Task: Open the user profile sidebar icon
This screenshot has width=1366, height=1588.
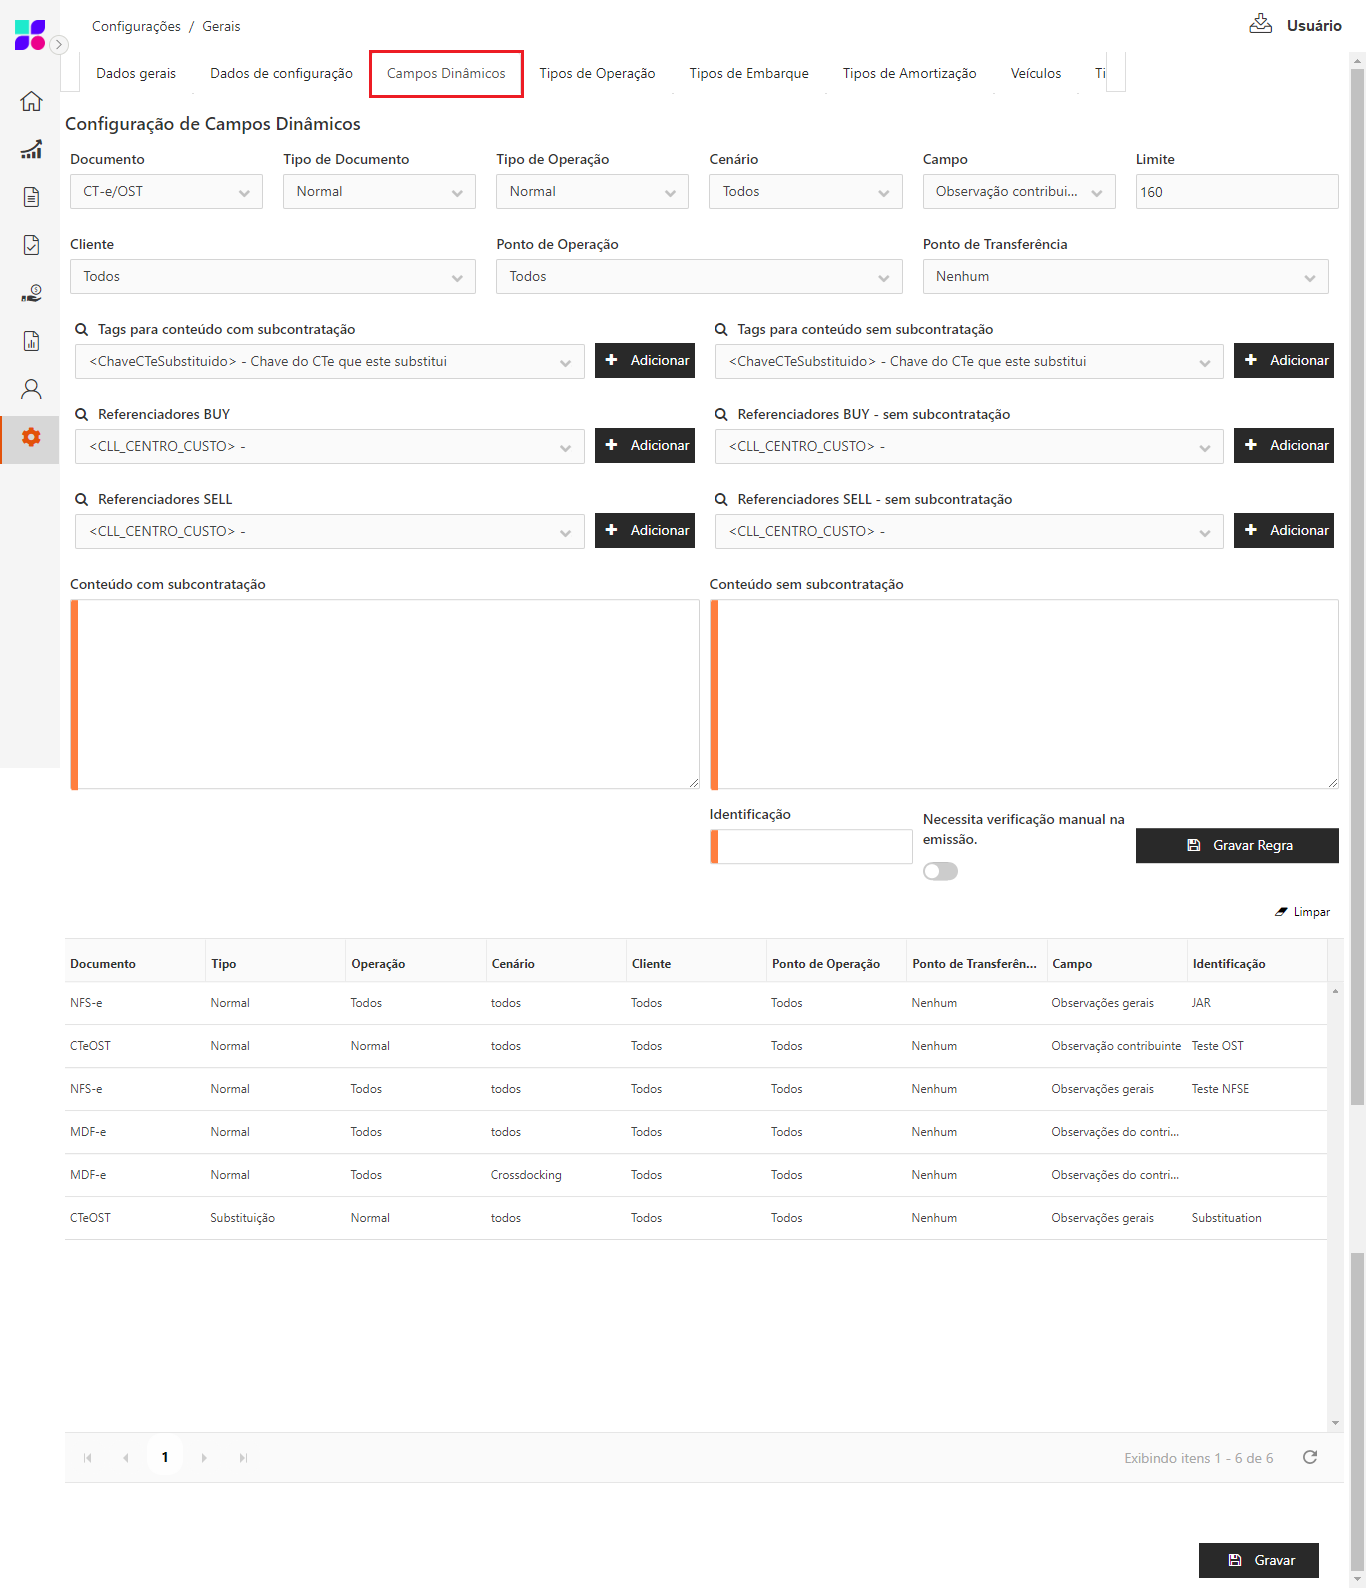Action: coord(31,389)
